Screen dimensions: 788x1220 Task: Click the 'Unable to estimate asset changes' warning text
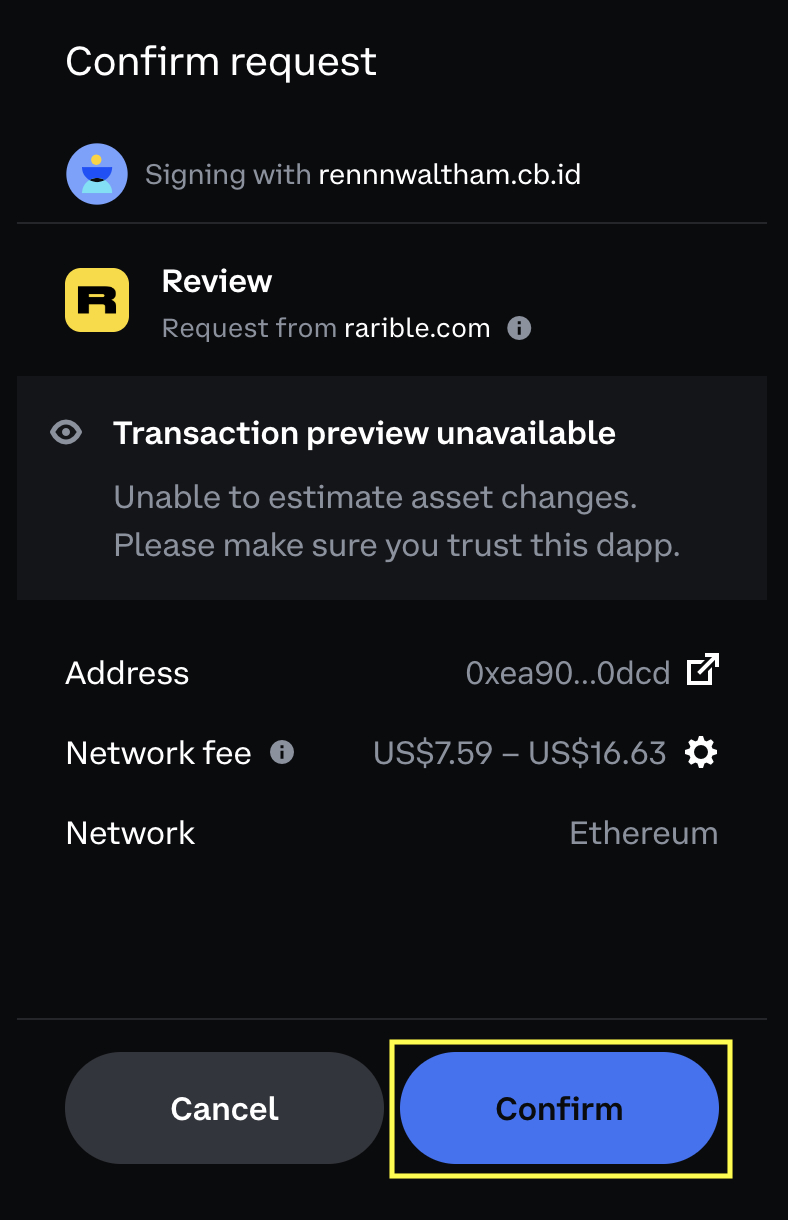pos(376,497)
